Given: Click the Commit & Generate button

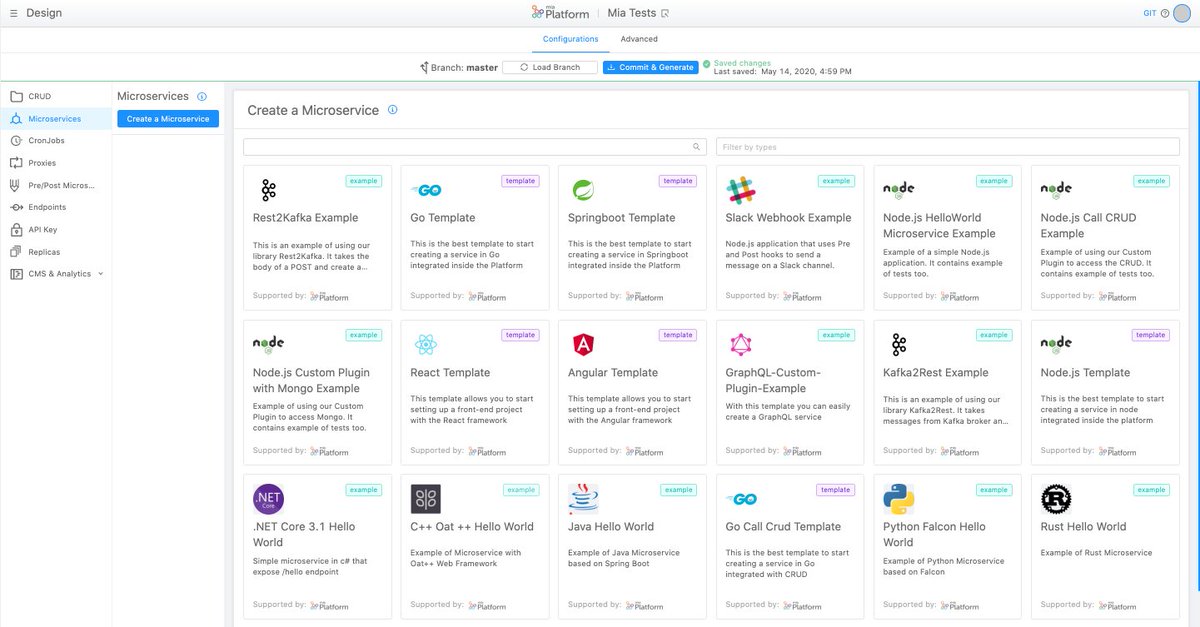Looking at the screenshot, I should click(x=650, y=67).
